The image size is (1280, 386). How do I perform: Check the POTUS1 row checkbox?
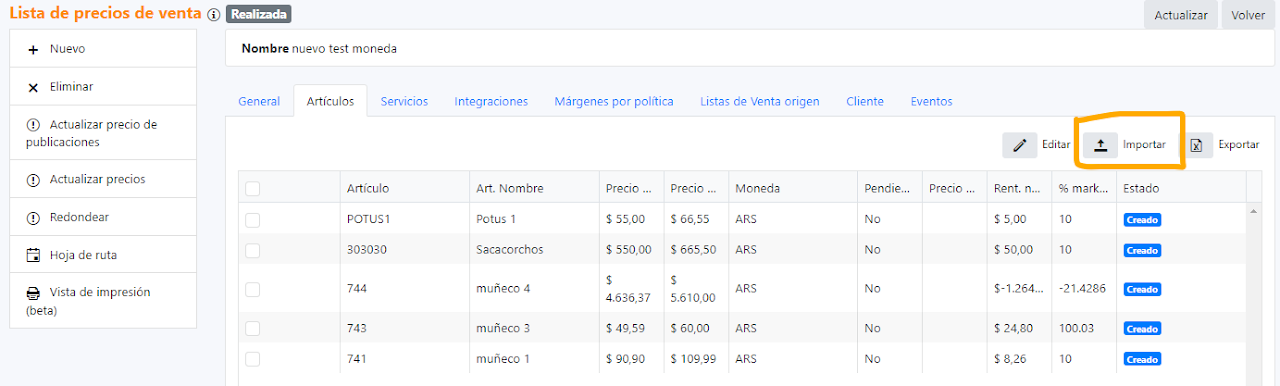[x=252, y=219]
